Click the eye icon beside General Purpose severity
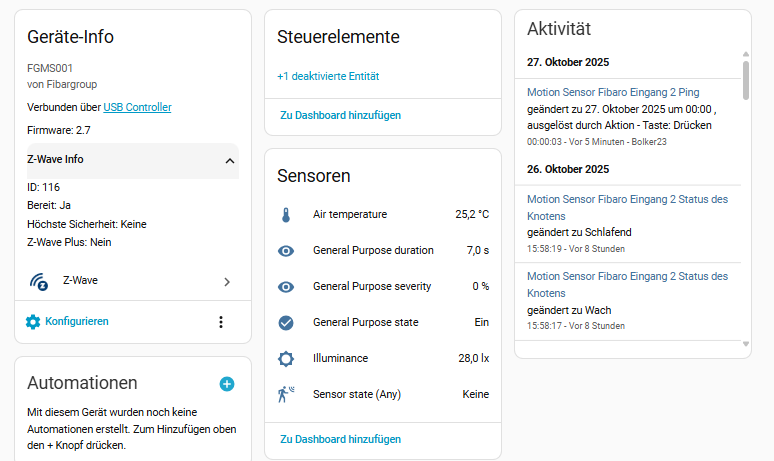The width and height of the screenshot is (774, 461). [x=286, y=287]
